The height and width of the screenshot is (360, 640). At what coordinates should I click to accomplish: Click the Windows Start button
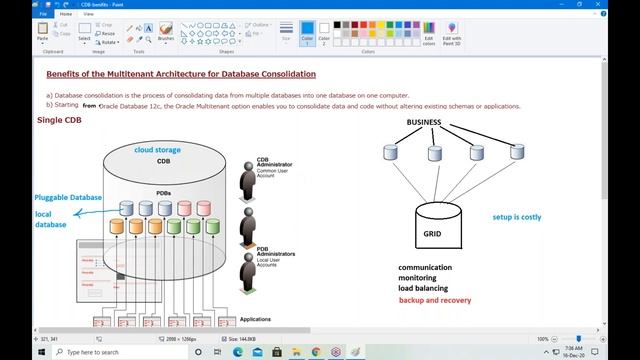click(x=42, y=352)
